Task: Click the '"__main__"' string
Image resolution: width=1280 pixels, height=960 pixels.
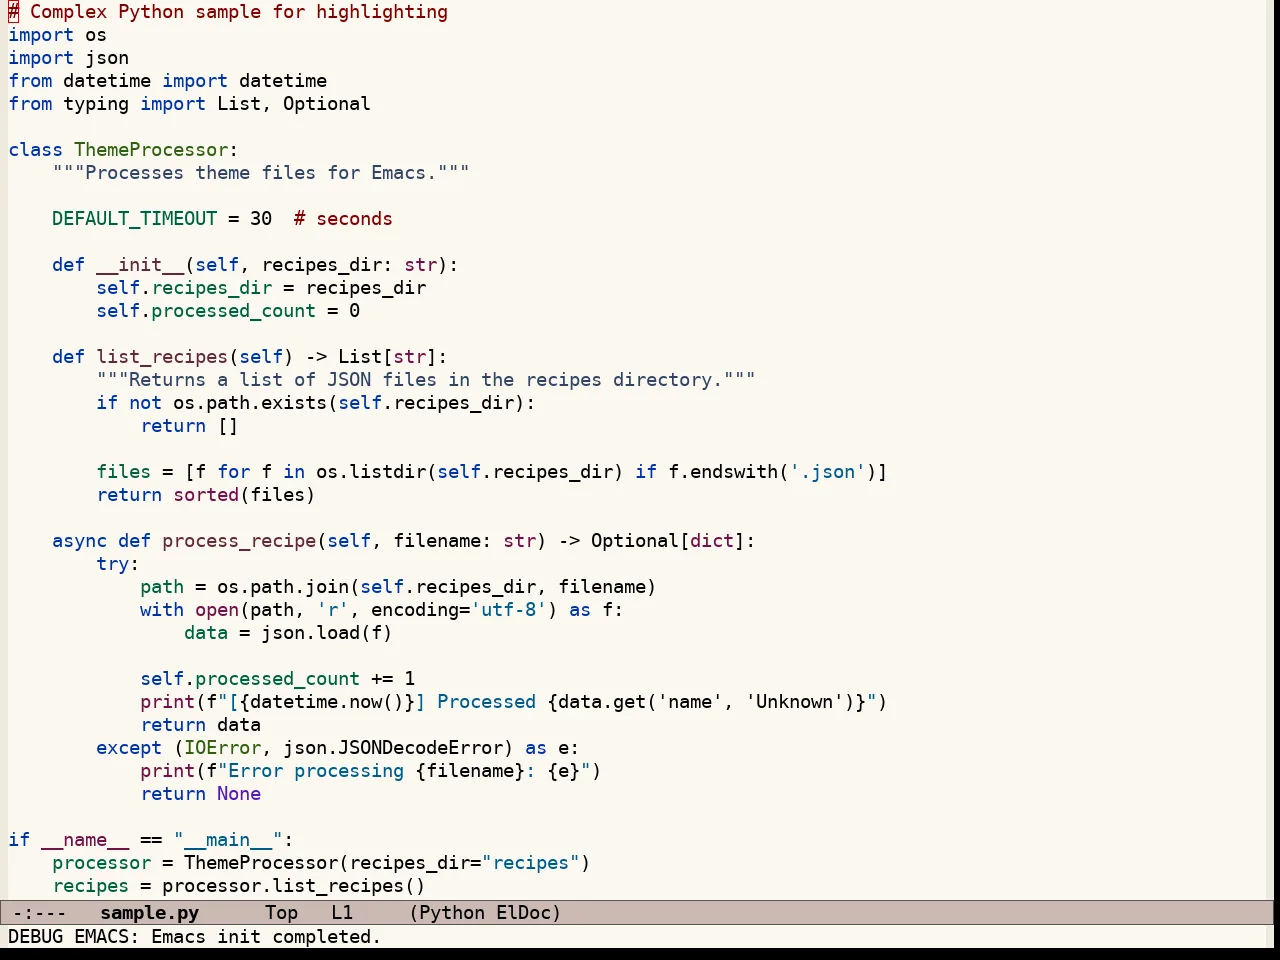Action: tap(228, 840)
